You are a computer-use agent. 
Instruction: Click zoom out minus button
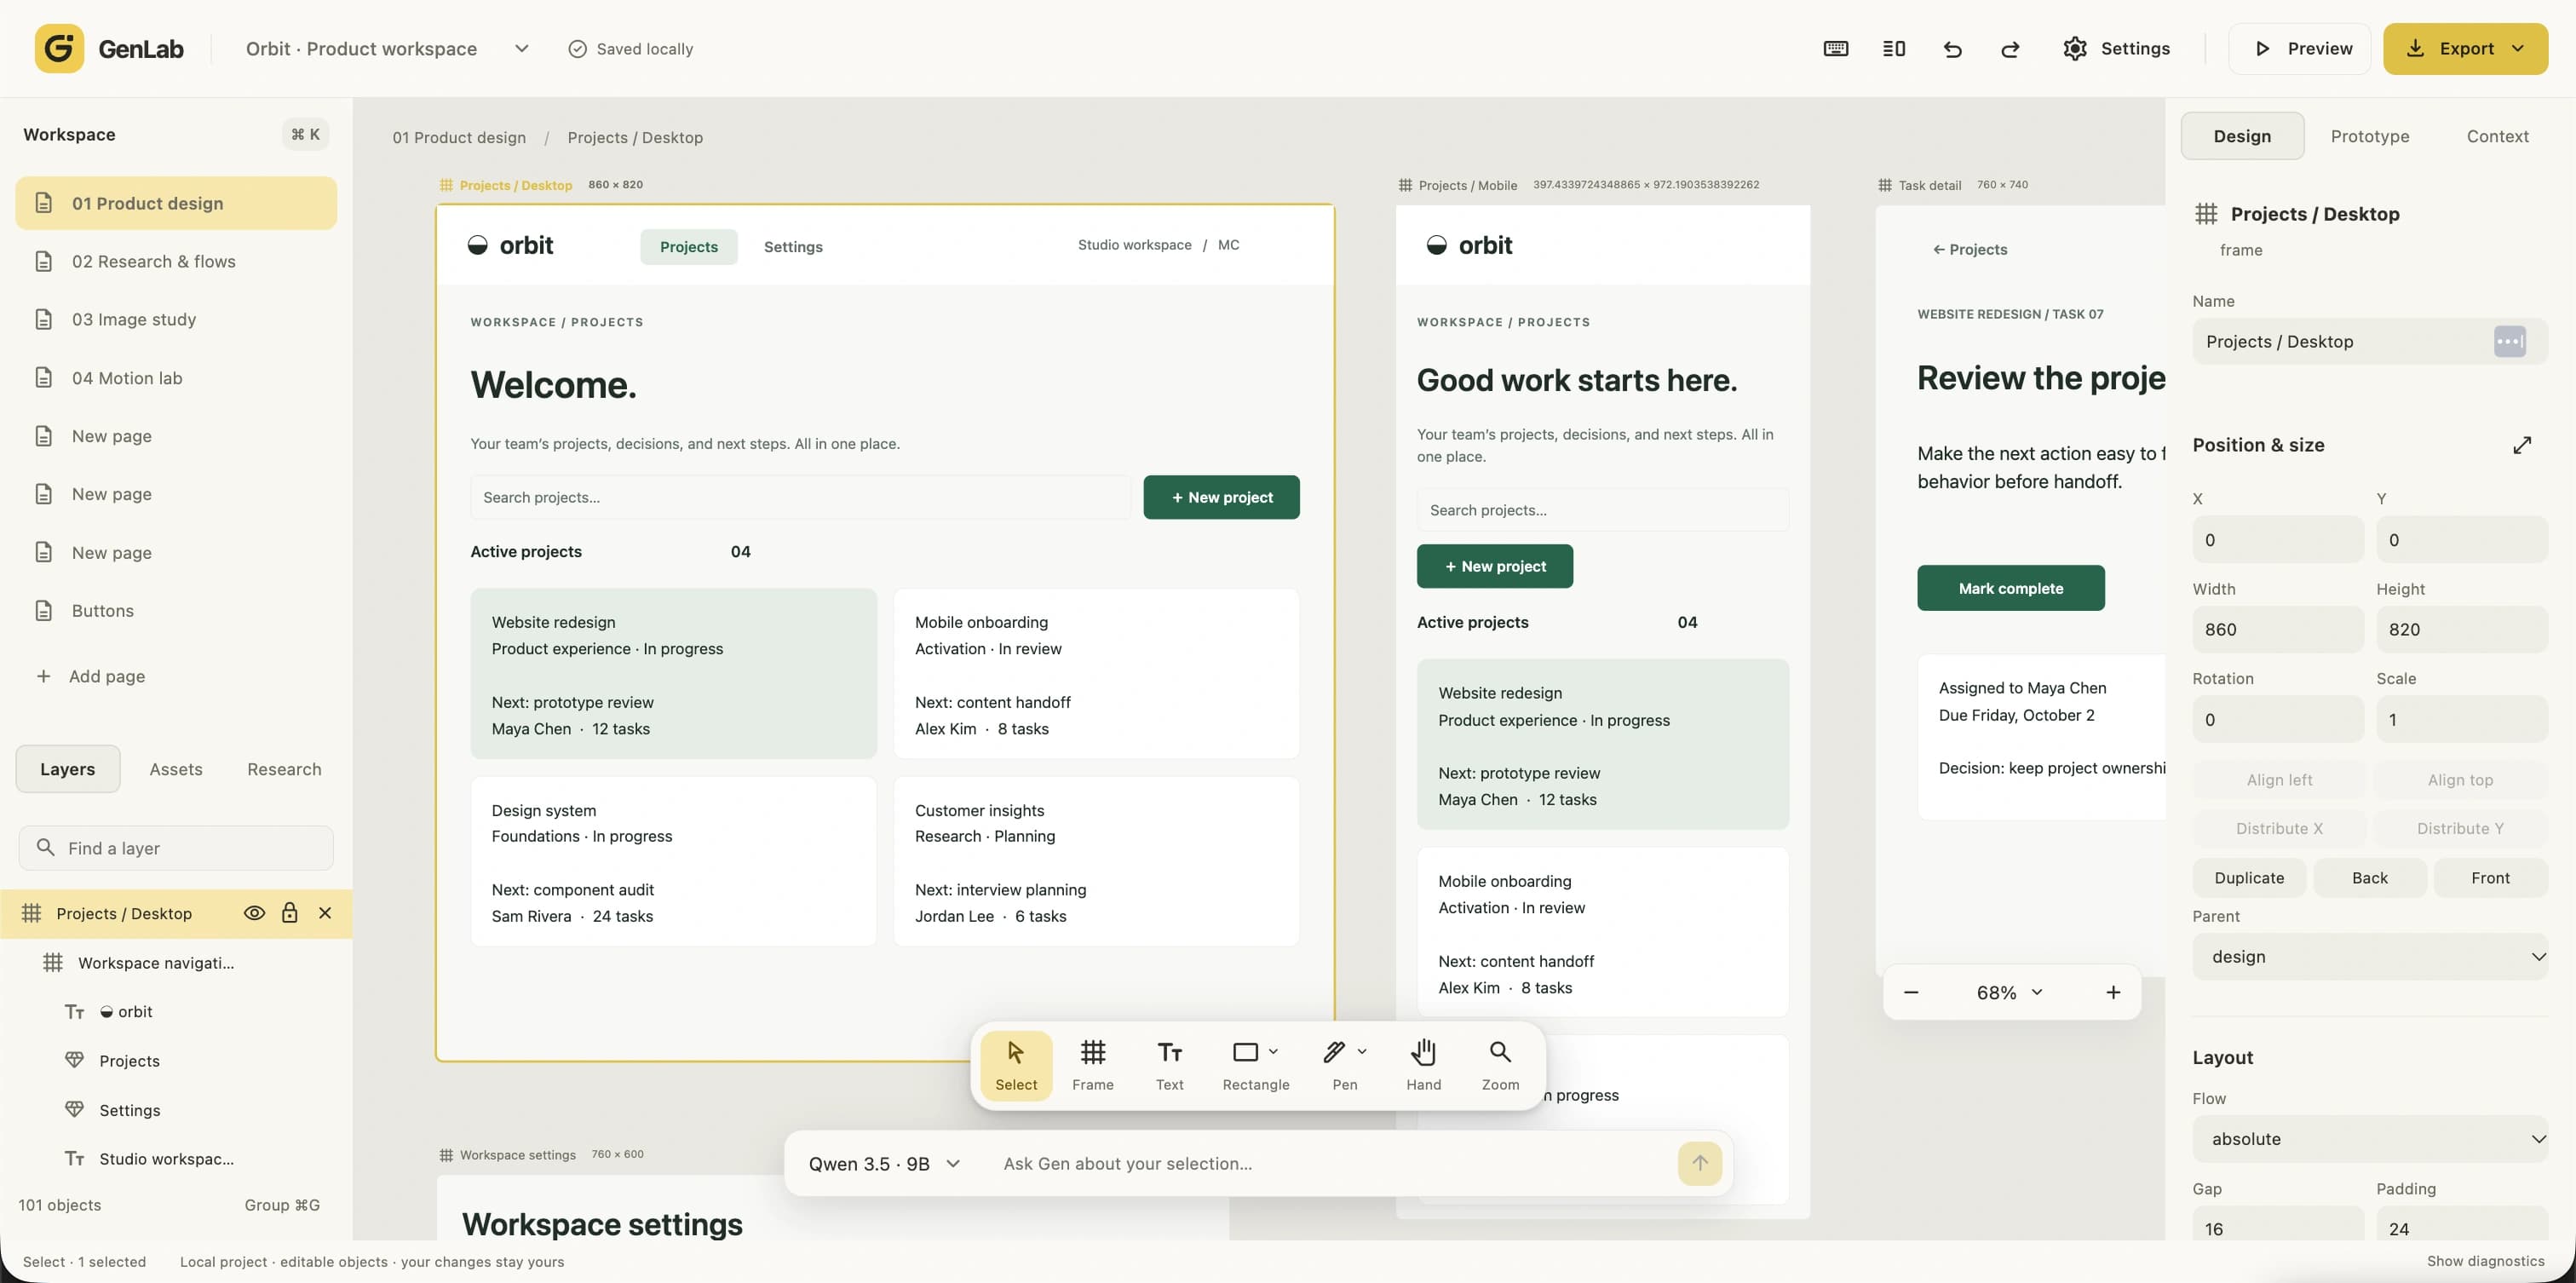tap(1911, 993)
